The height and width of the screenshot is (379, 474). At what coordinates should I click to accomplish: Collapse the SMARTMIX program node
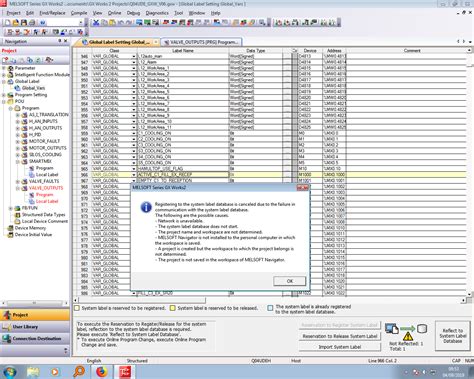tap(18, 161)
